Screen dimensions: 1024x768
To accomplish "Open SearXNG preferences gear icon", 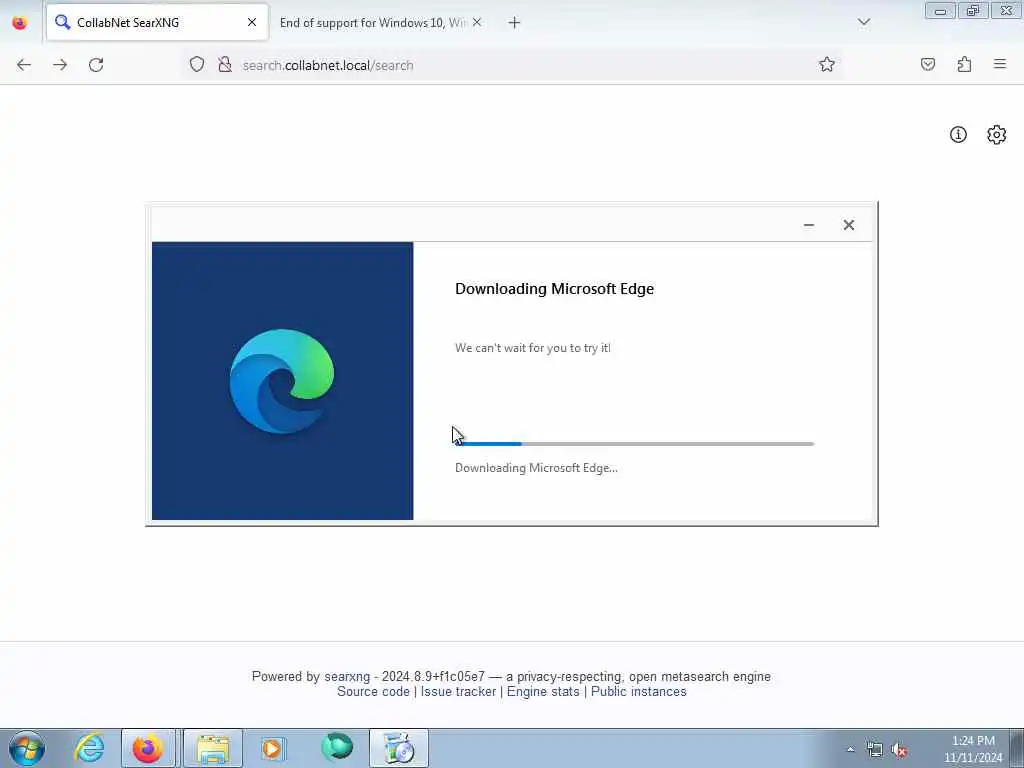I will tap(997, 135).
